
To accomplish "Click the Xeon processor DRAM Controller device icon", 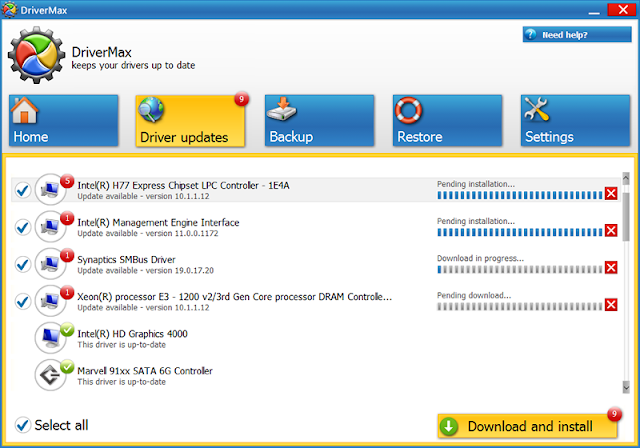I will coord(50,301).
